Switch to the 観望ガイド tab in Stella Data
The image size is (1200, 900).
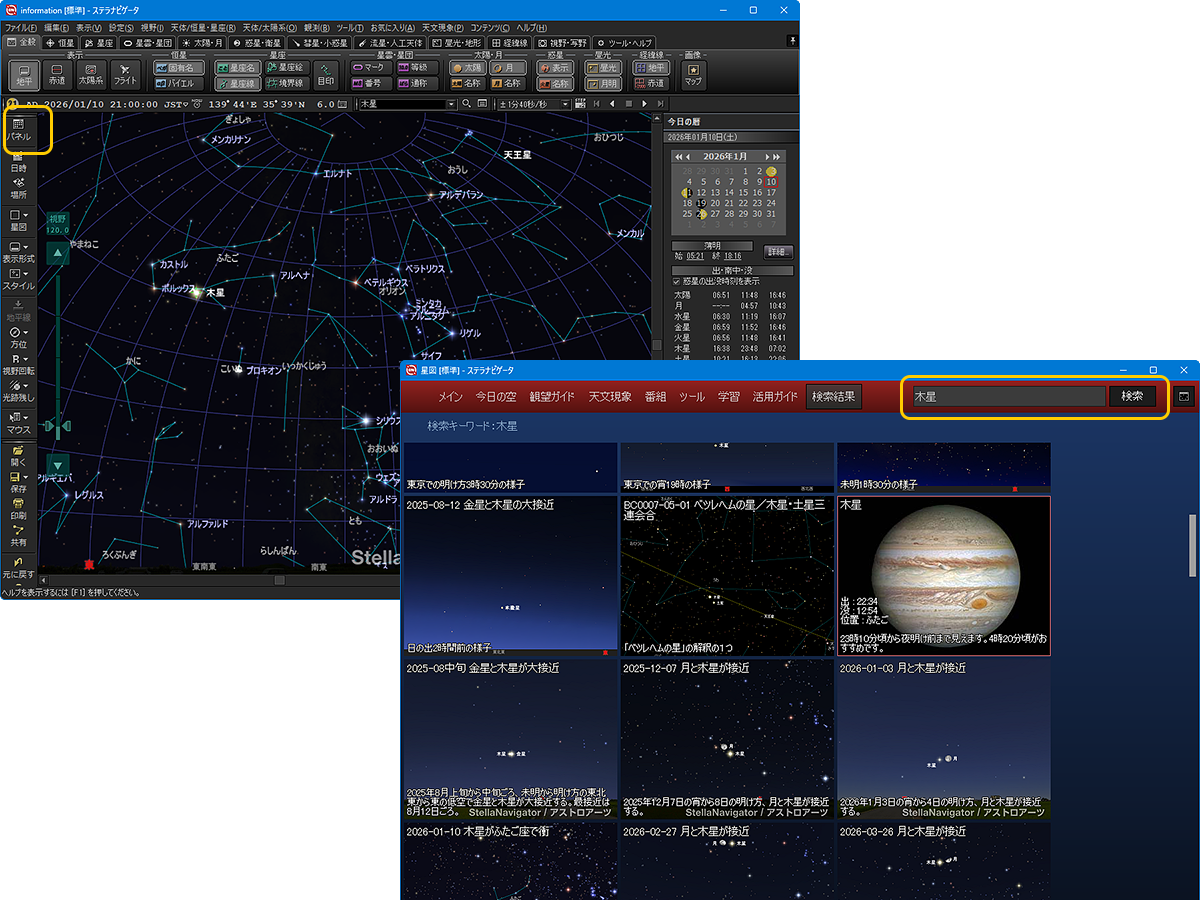click(x=553, y=397)
